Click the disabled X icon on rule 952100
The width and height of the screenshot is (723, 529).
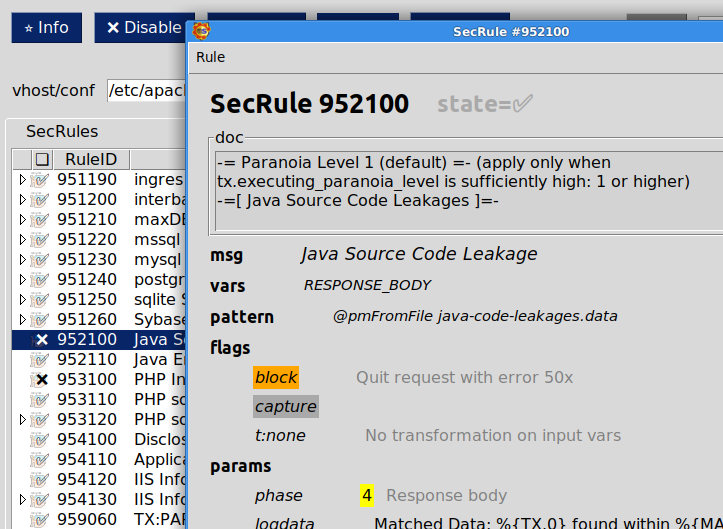tap(41, 340)
